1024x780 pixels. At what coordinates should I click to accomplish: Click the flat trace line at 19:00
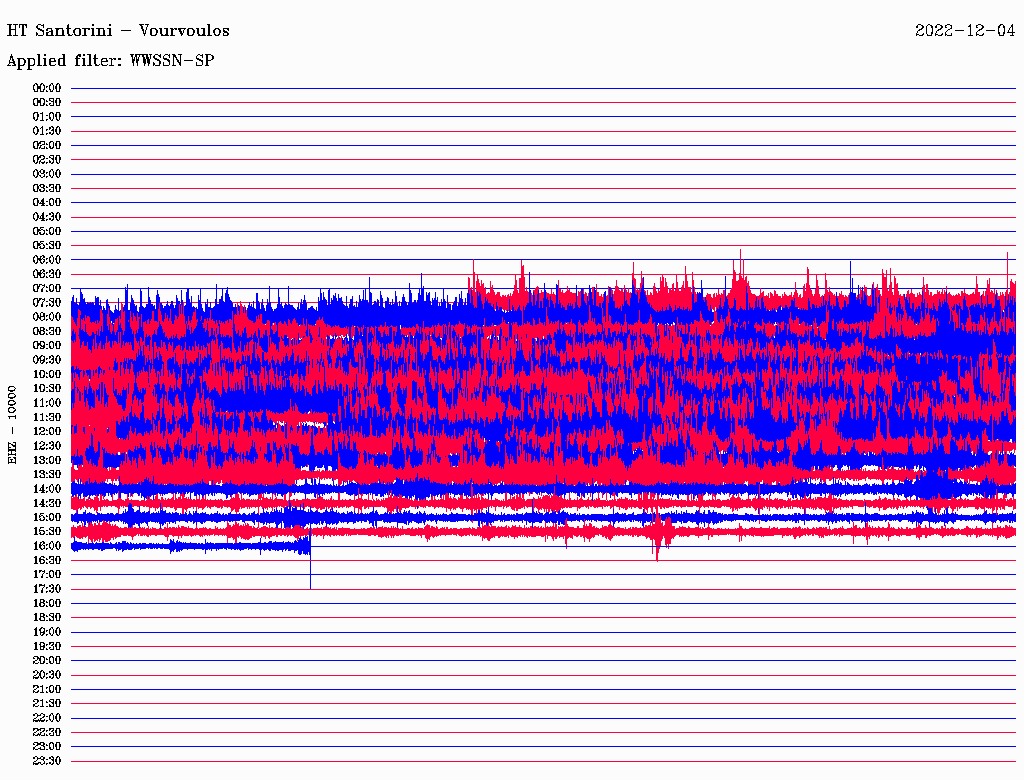pyautogui.click(x=540, y=632)
